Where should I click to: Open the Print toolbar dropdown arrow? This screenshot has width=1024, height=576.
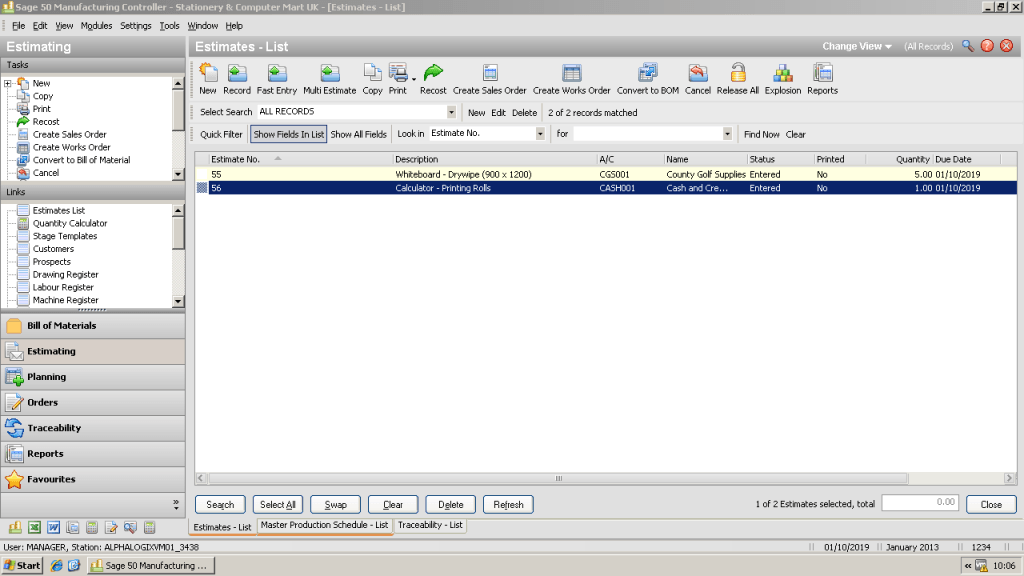(x=414, y=80)
